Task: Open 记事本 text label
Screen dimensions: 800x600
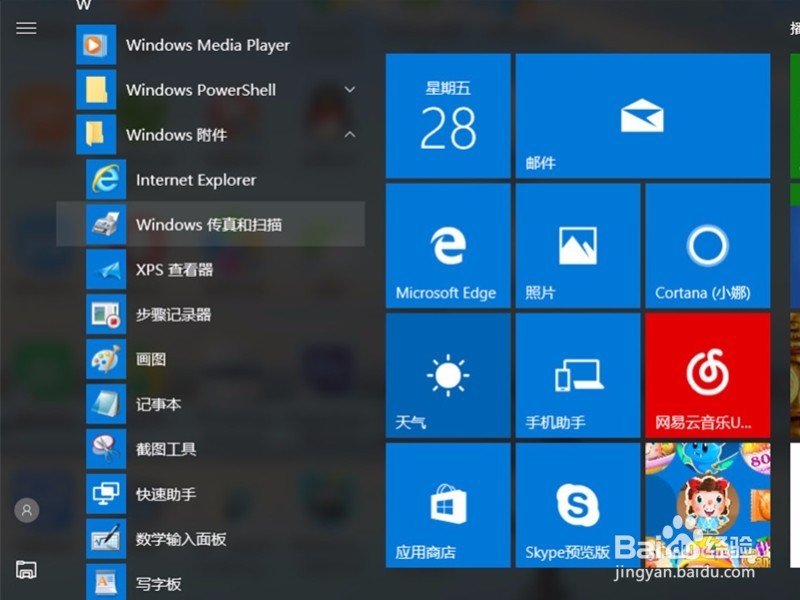Action: (158, 405)
